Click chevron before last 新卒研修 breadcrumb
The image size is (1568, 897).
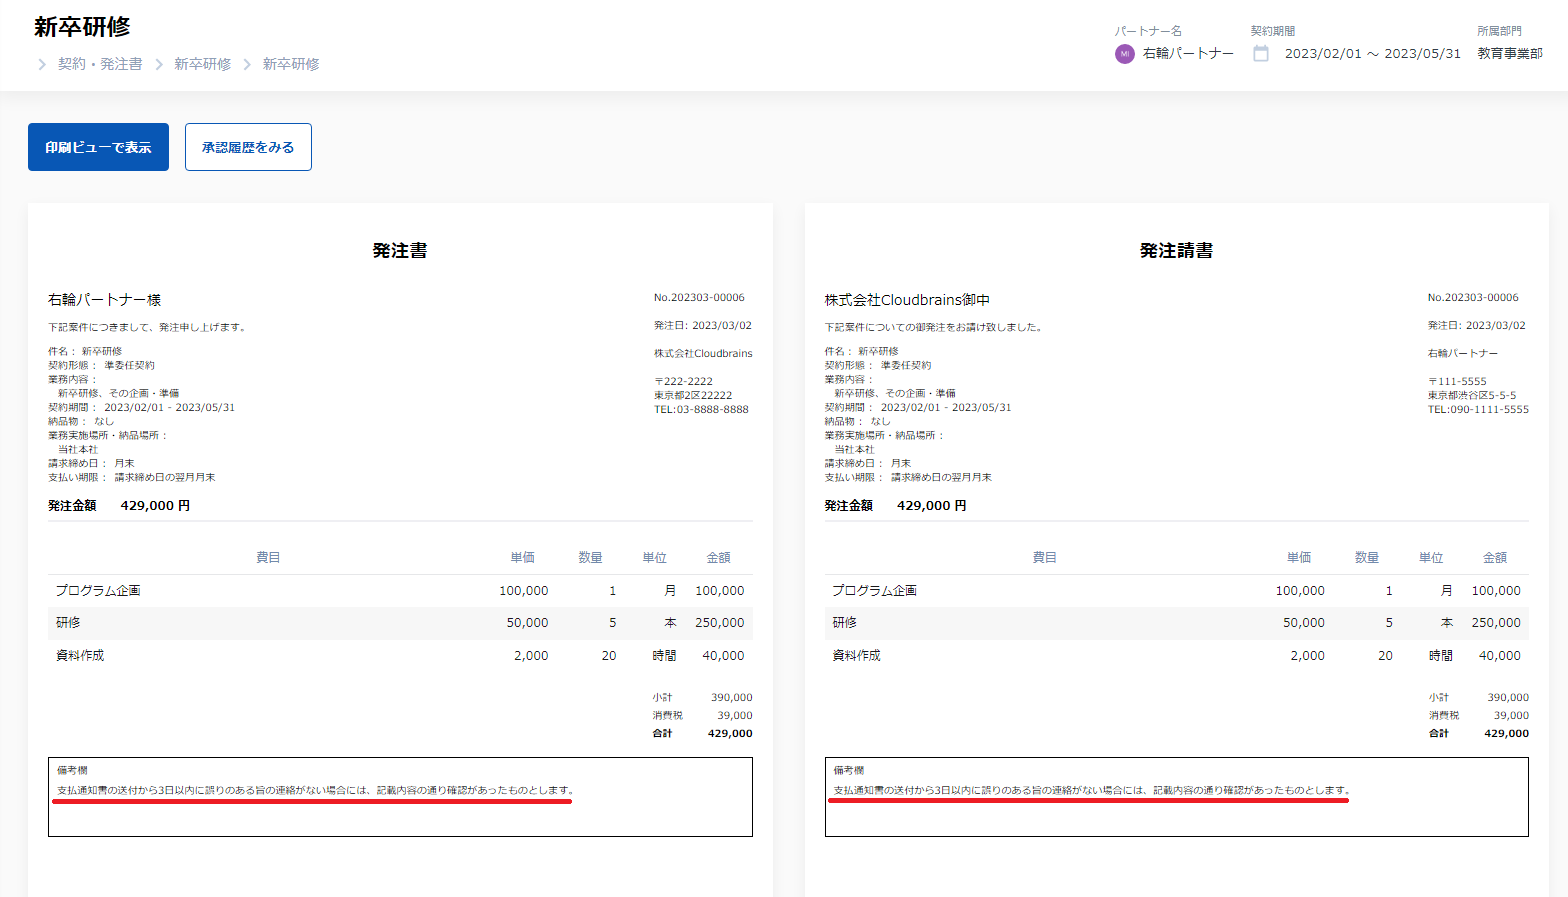pos(247,64)
